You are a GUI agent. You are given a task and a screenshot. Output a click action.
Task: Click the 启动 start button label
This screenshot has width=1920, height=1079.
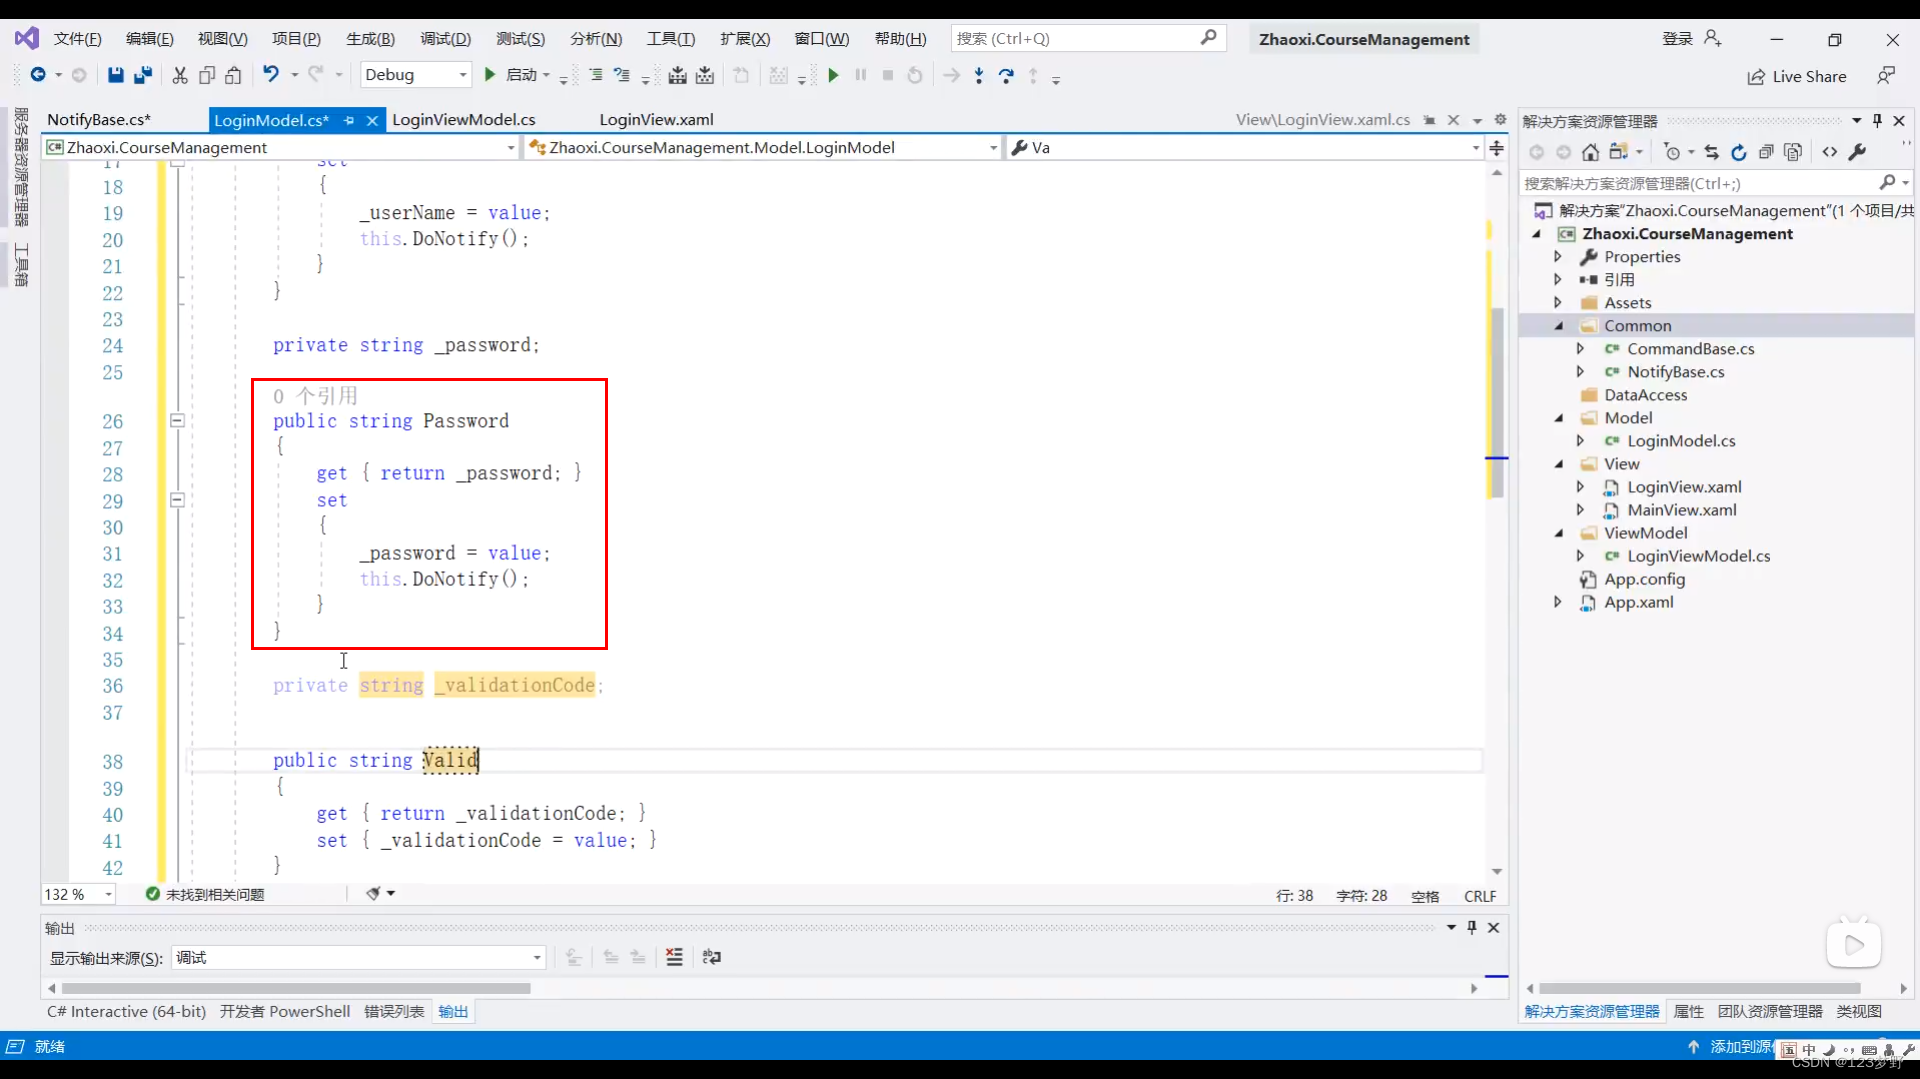(x=521, y=75)
